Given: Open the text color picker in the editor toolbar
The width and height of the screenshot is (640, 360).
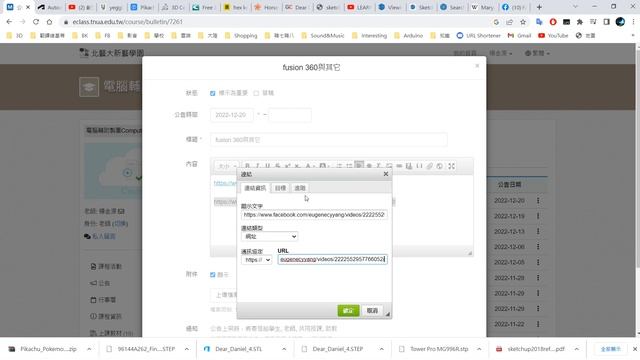Looking at the screenshot, I should pos(309,166).
